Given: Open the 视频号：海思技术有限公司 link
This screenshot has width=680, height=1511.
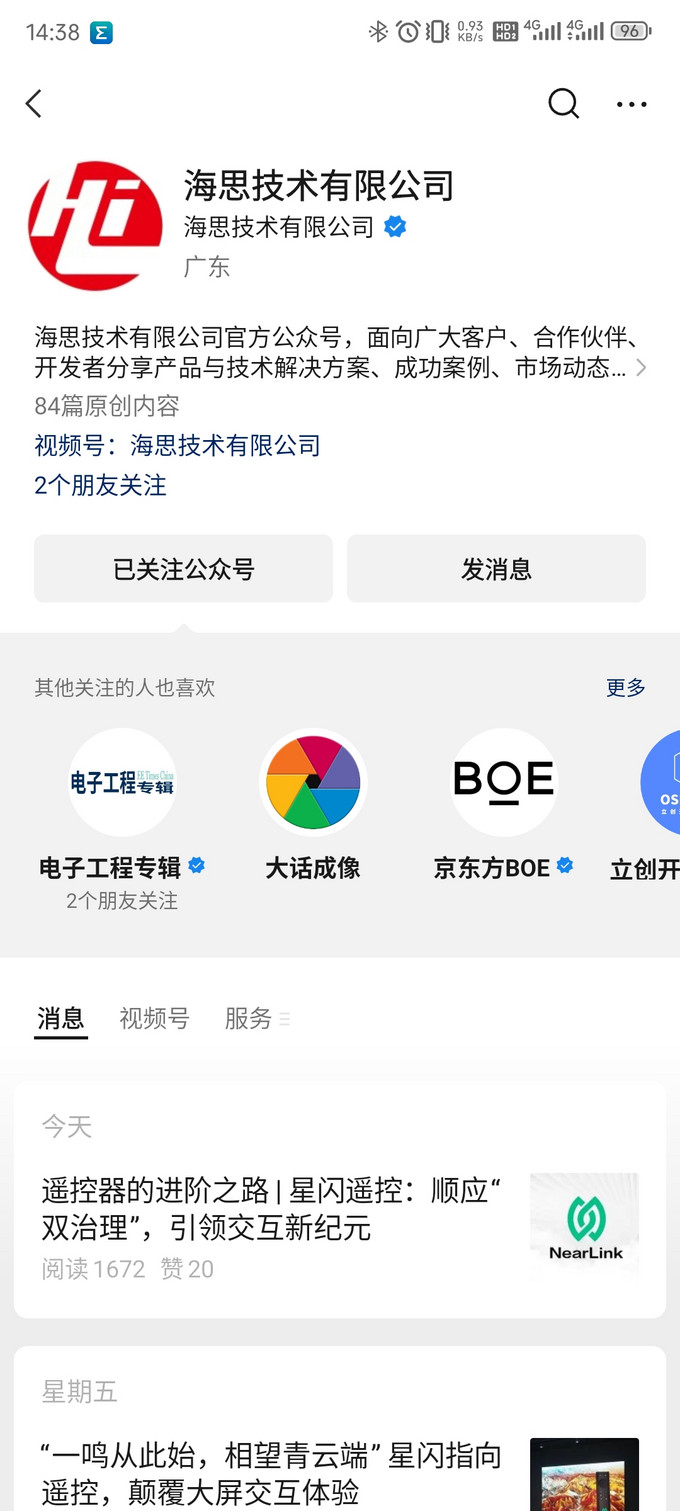Looking at the screenshot, I should (177, 446).
